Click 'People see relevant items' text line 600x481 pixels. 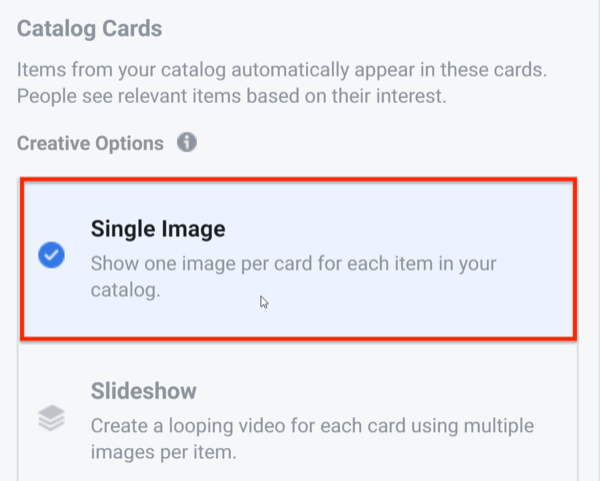(232, 96)
